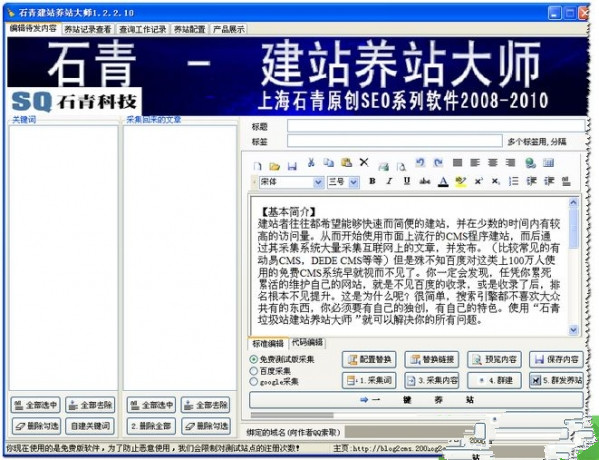Click the editor scrollbar up arrow
The width and height of the screenshot is (599, 460).
pos(573,202)
